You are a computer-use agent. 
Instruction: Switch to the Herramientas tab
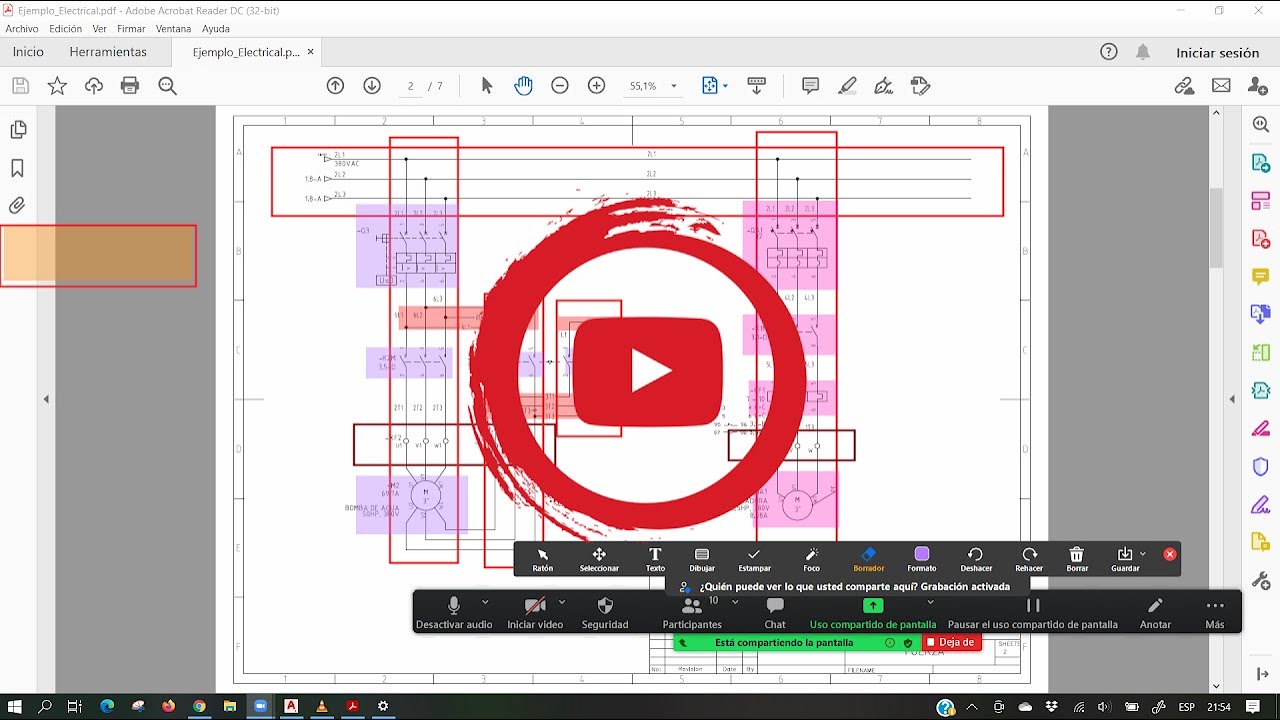coord(108,52)
